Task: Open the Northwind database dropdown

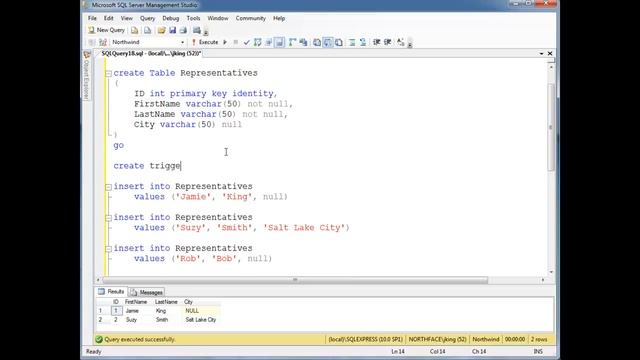Action: (182, 42)
